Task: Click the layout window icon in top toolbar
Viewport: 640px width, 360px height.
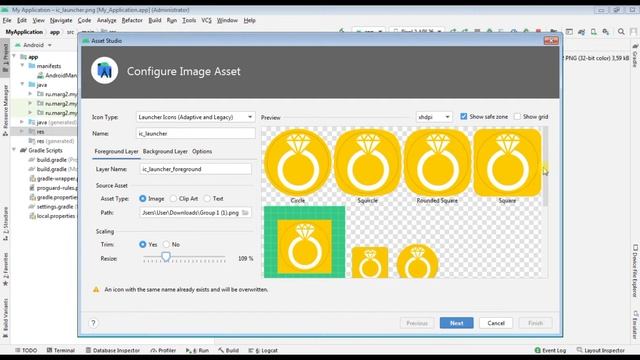Action: (569, 31)
